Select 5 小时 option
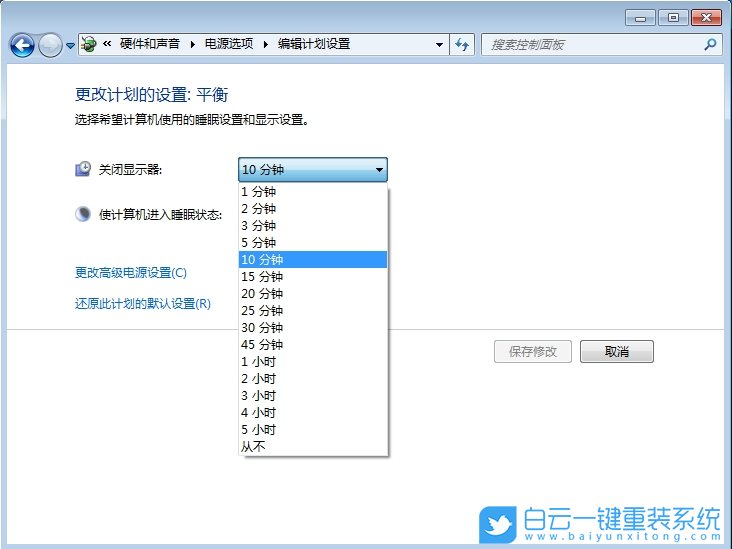This screenshot has width=732, height=549. point(313,430)
